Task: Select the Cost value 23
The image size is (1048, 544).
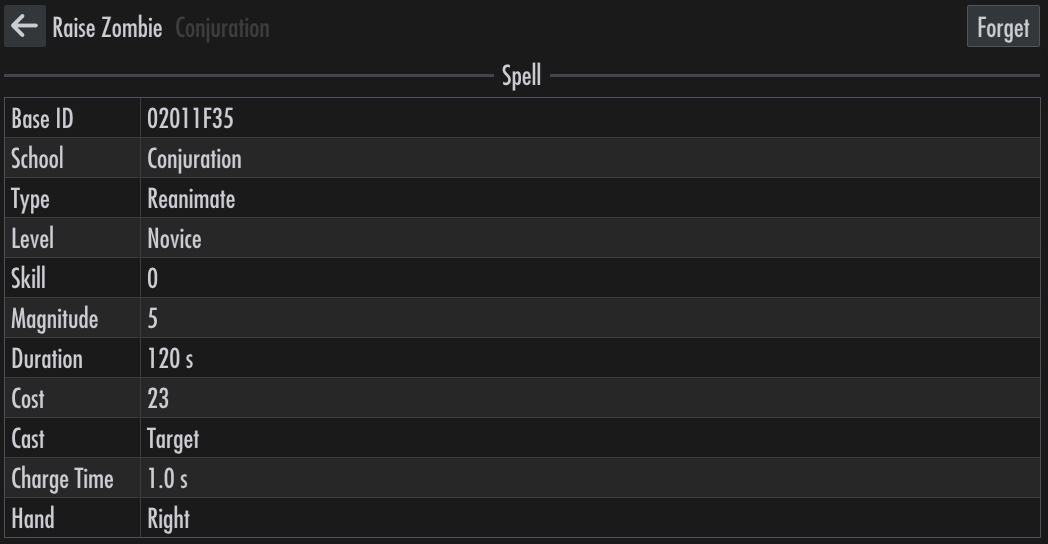Action: point(158,399)
